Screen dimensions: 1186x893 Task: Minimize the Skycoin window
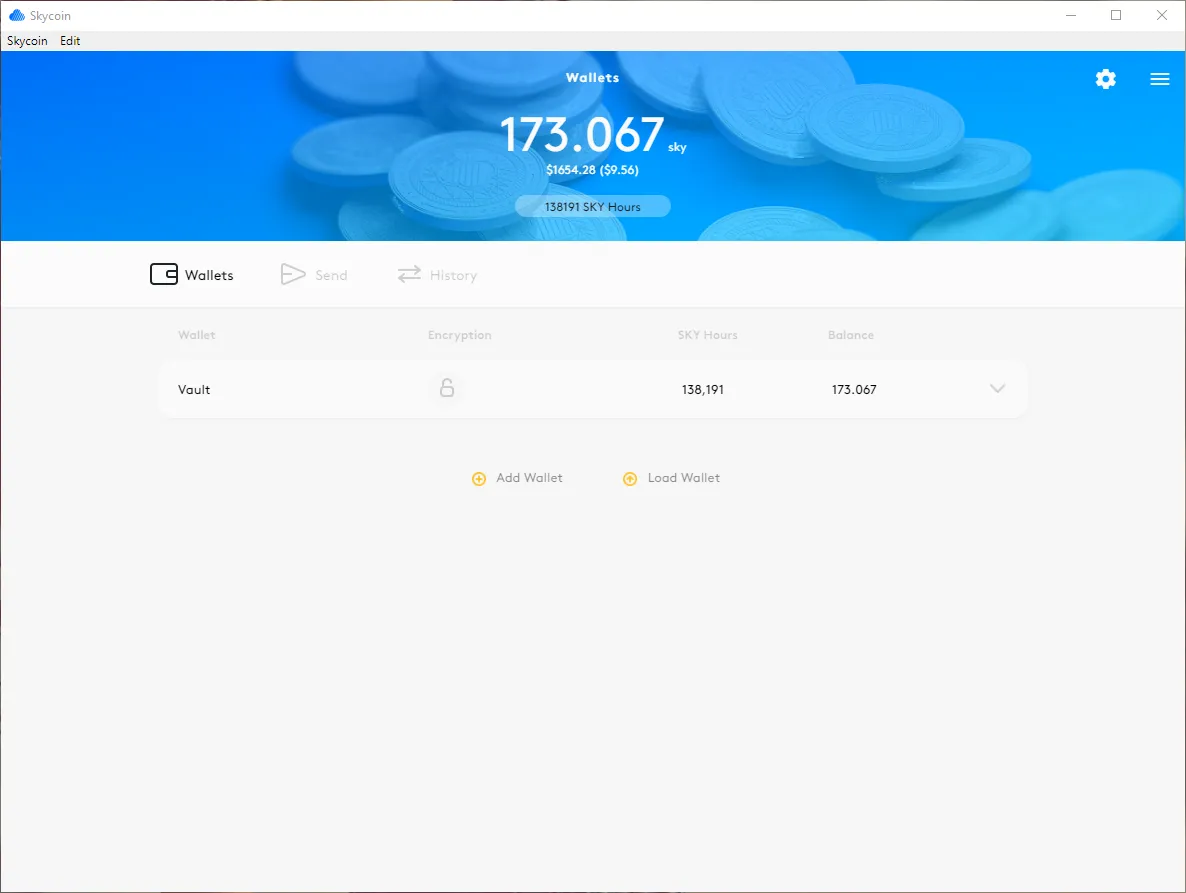[1071, 15]
